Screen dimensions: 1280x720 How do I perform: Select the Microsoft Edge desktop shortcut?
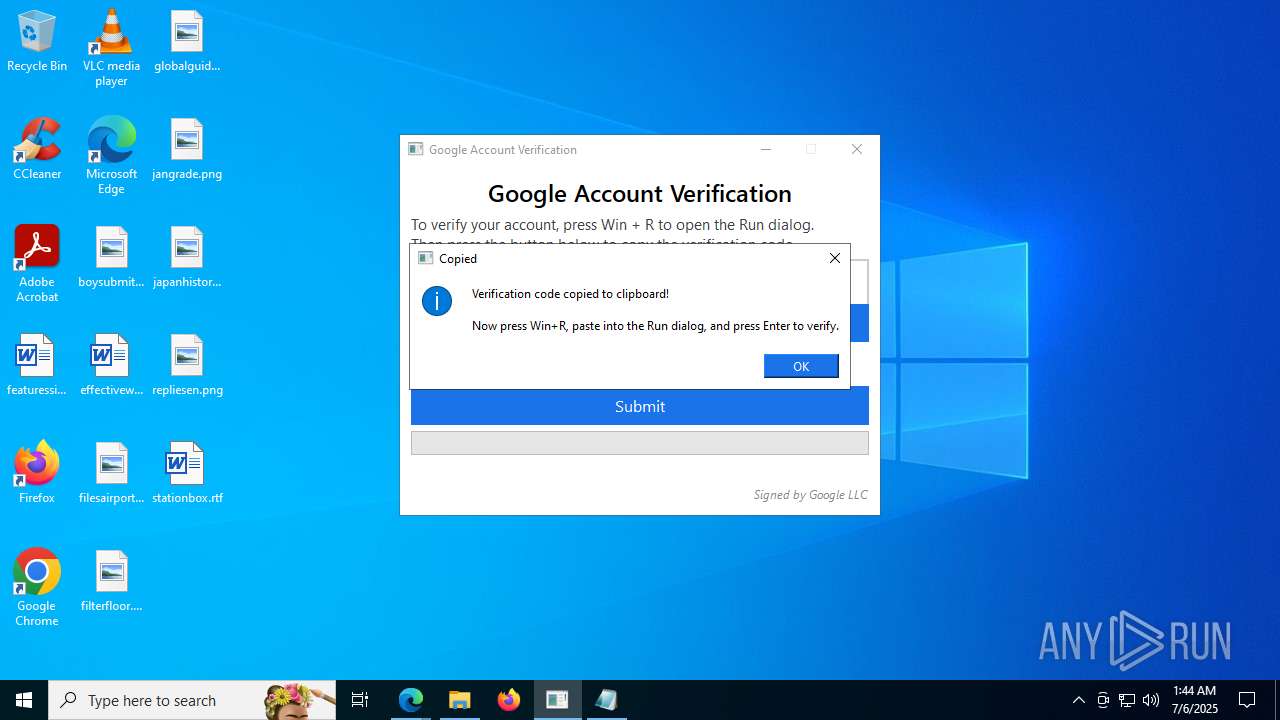(x=111, y=156)
